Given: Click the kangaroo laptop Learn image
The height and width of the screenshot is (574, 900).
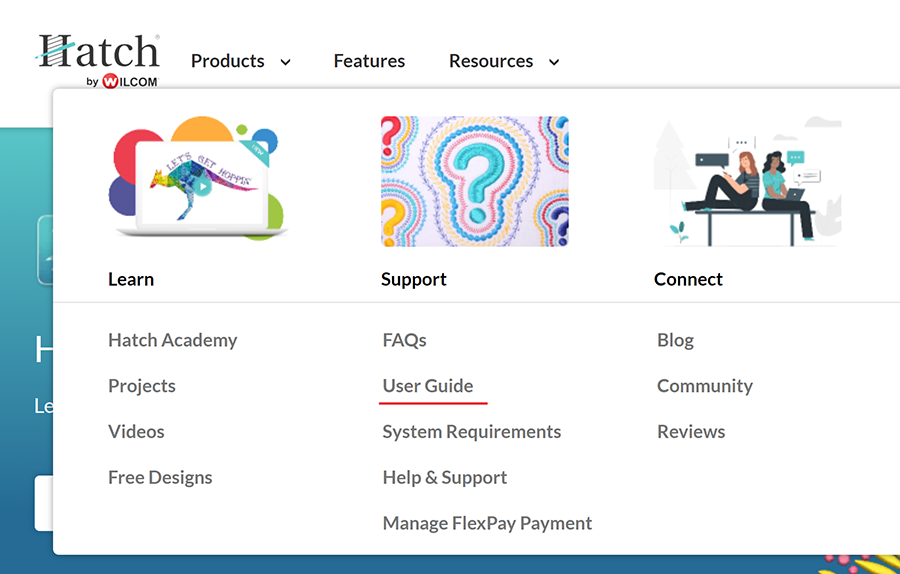Looking at the screenshot, I should (197, 181).
